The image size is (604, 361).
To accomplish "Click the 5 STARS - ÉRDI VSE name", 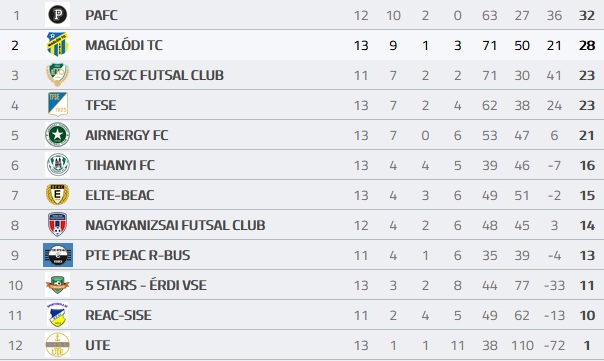I will [146, 285].
